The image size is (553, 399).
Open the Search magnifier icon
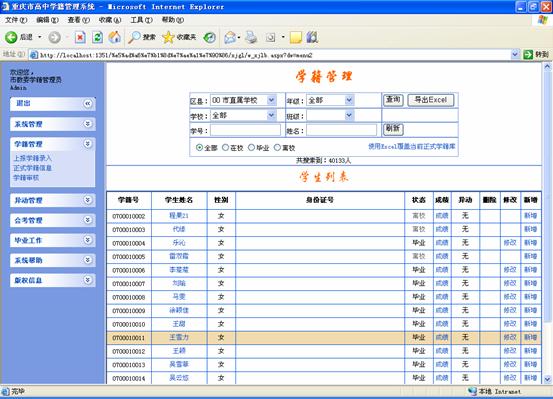pyautogui.click(x=134, y=37)
